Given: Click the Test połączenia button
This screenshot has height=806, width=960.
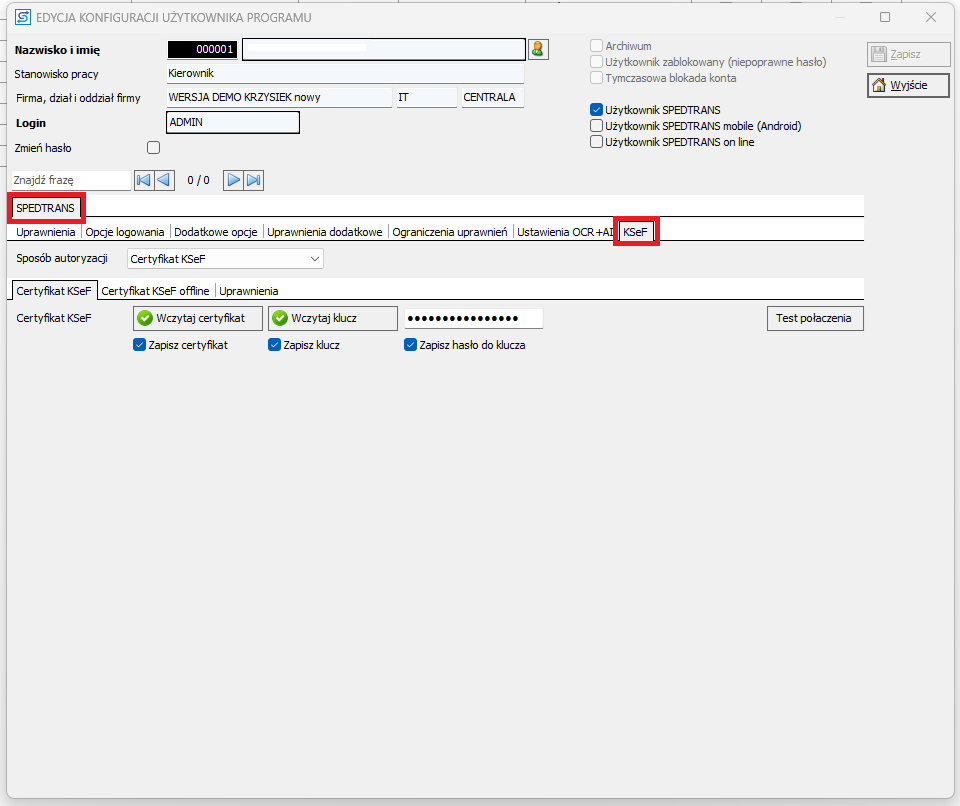Looking at the screenshot, I should pos(814,318).
